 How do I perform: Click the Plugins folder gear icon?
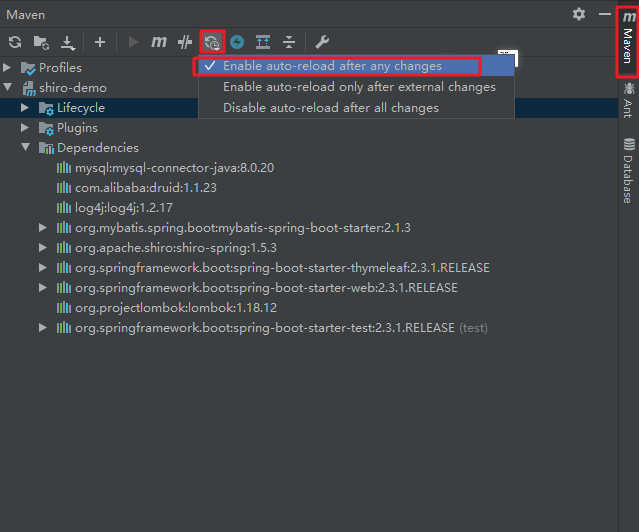(x=46, y=128)
